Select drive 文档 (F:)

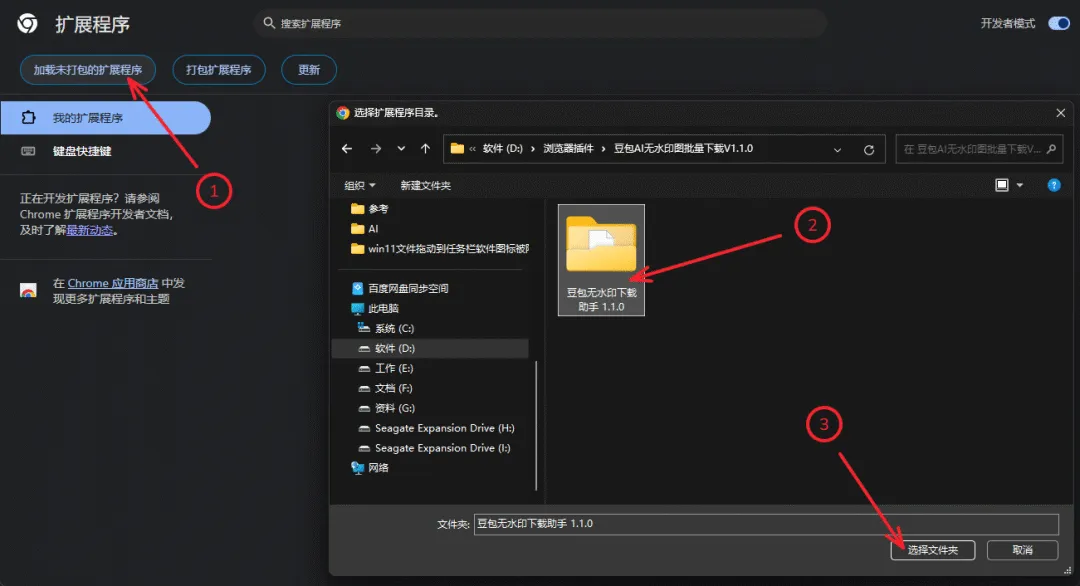click(386, 388)
